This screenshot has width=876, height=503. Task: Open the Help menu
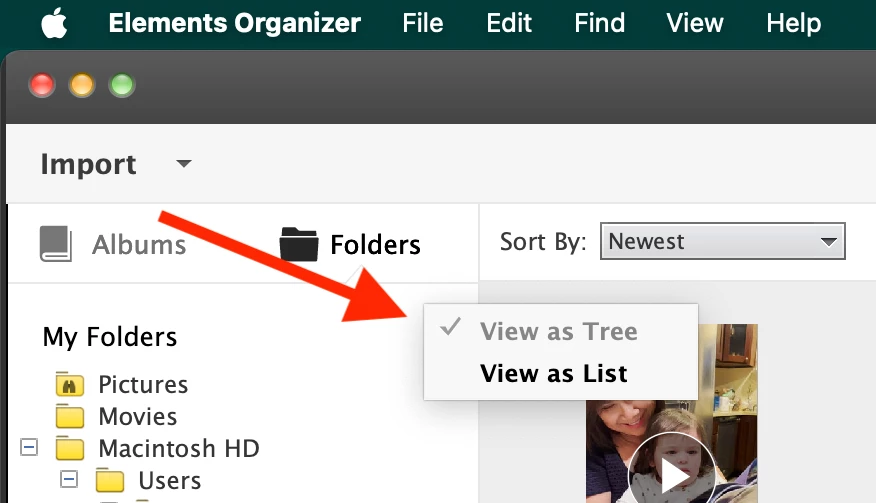pyautogui.click(x=794, y=24)
